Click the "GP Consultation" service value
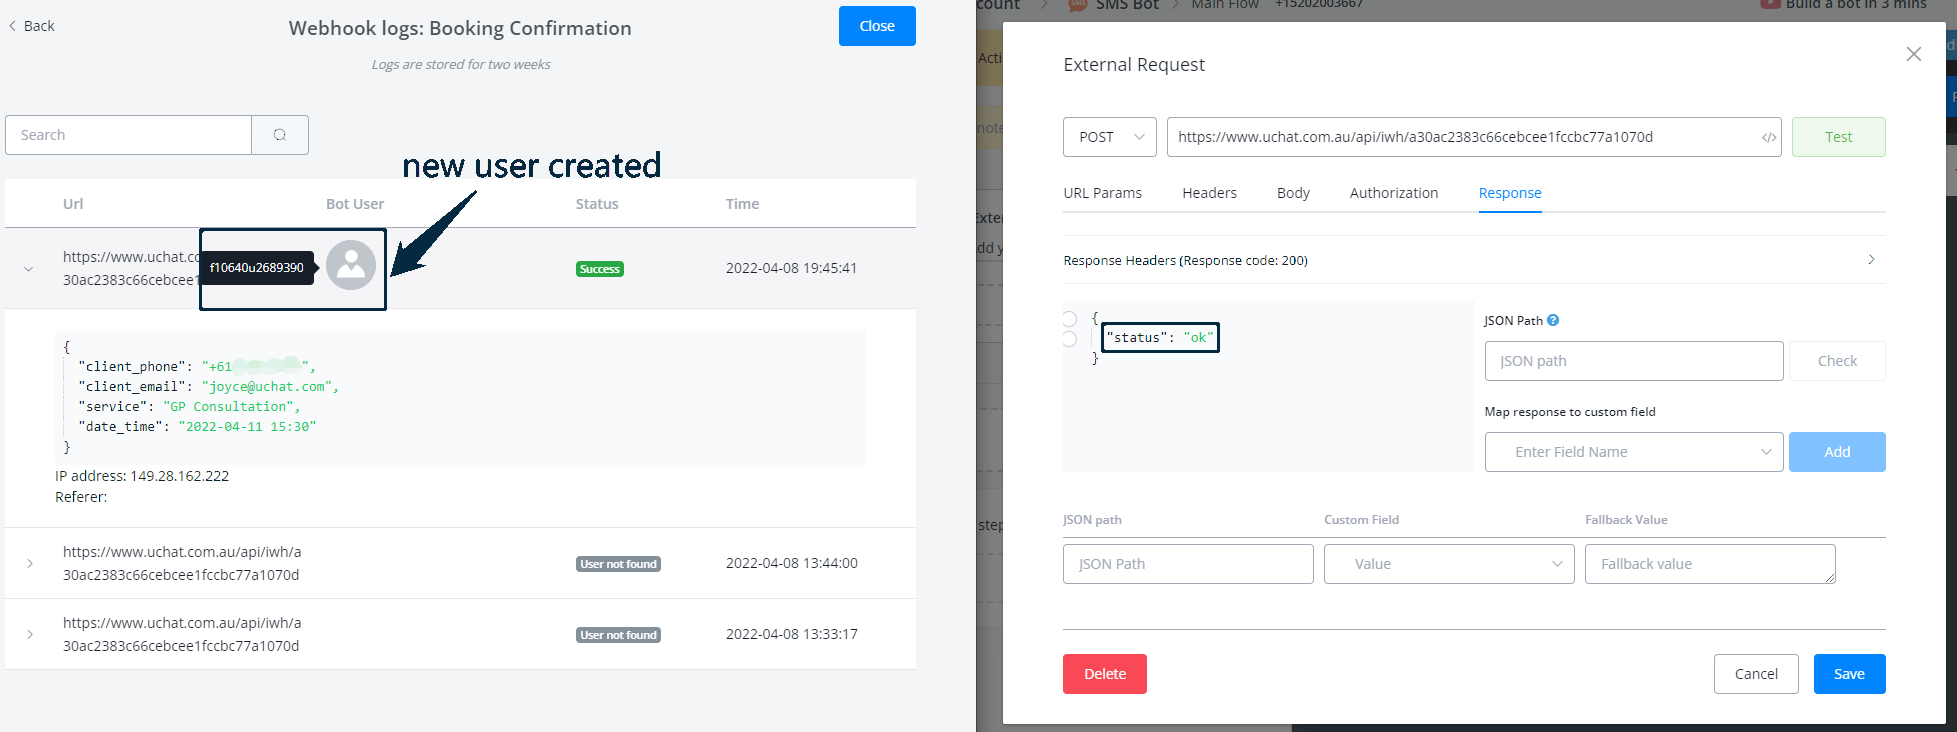Screen dimensions: 1957x732 tap(231, 407)
